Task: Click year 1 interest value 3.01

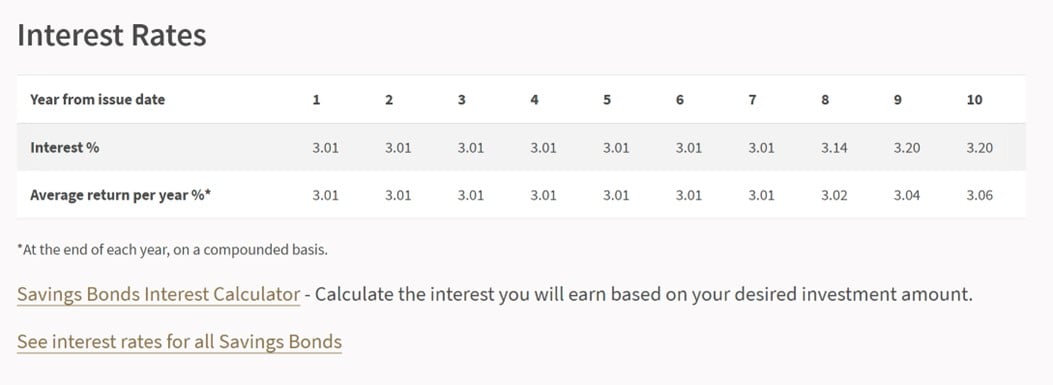Action: pyautogui.click(x=326, y=148)
